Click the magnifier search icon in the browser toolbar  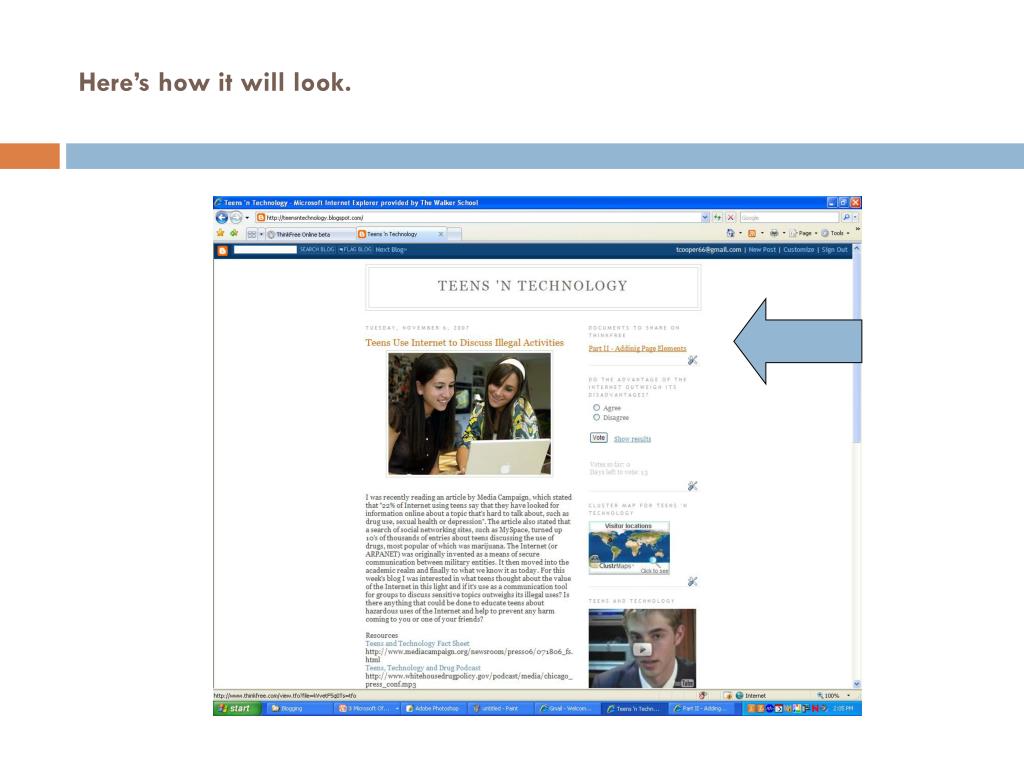pos(846,217)
